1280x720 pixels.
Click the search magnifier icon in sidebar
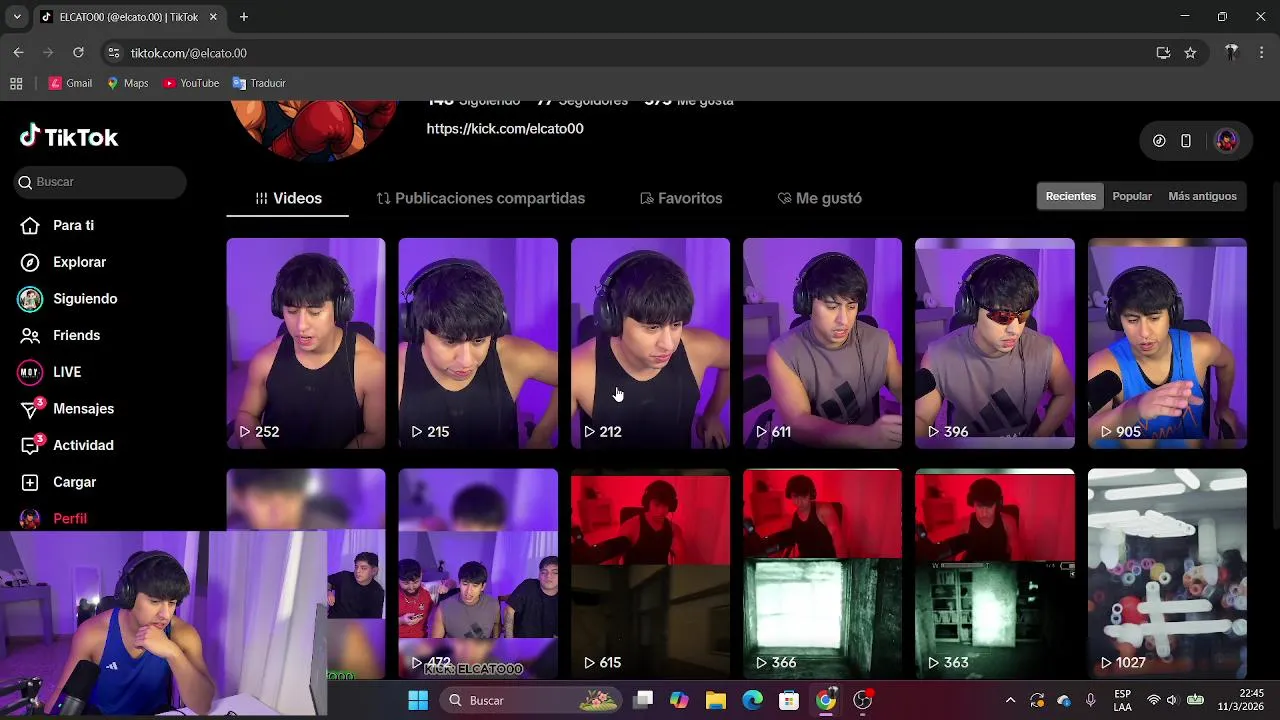25,182
